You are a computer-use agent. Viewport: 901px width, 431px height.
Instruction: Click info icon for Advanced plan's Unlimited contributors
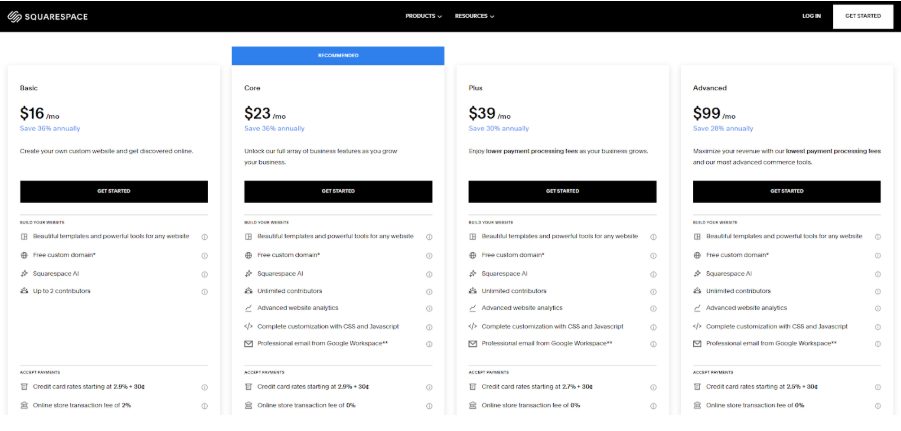tap(877, 291)
